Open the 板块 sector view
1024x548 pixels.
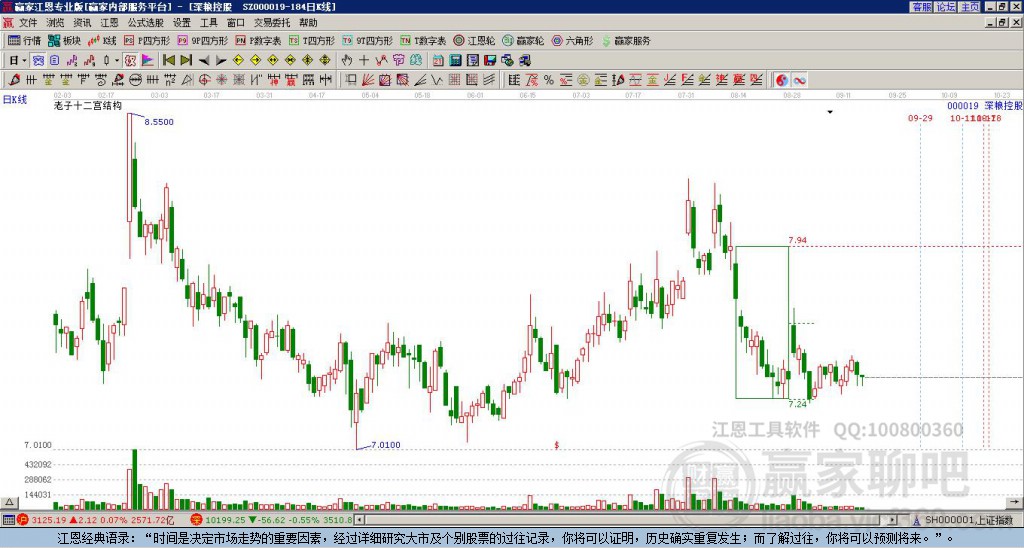coord(65,40)
